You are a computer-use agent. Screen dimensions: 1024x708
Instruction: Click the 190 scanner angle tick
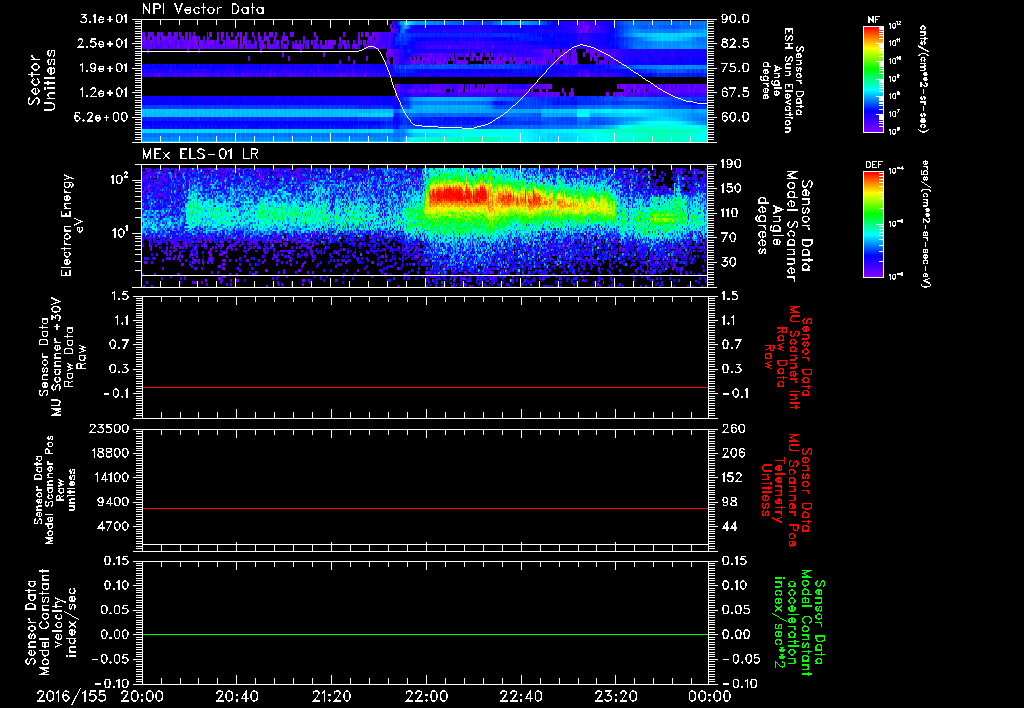click(731, 164)
